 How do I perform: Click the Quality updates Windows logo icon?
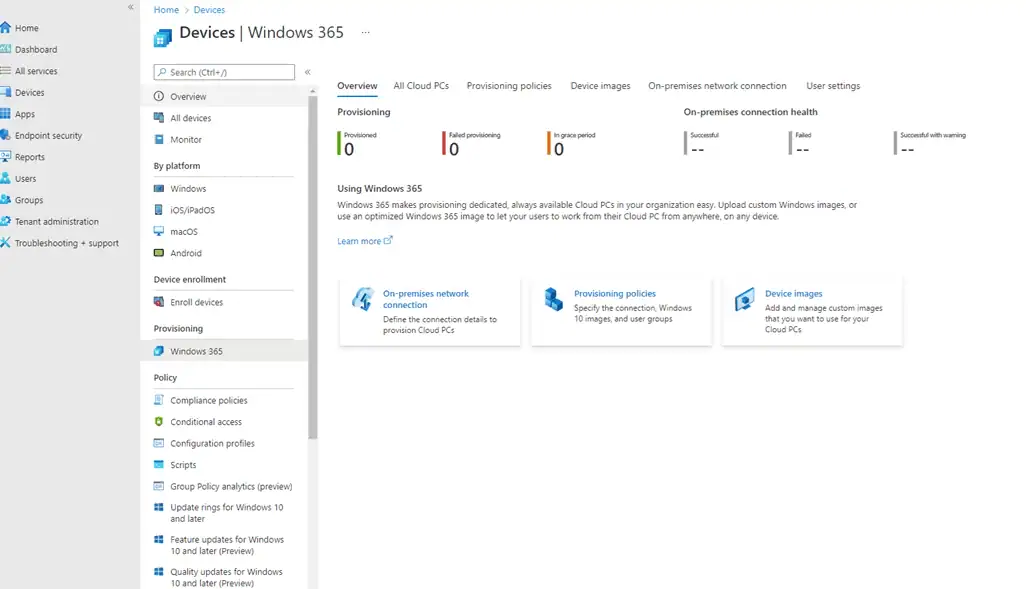pos(158,571)
